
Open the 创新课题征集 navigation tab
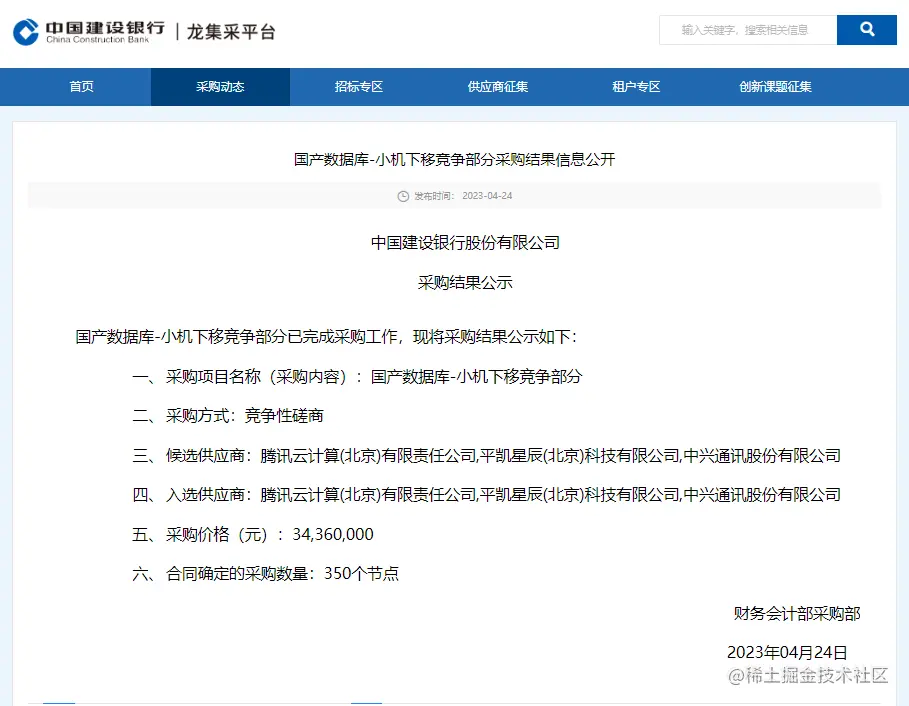(775, 87)
